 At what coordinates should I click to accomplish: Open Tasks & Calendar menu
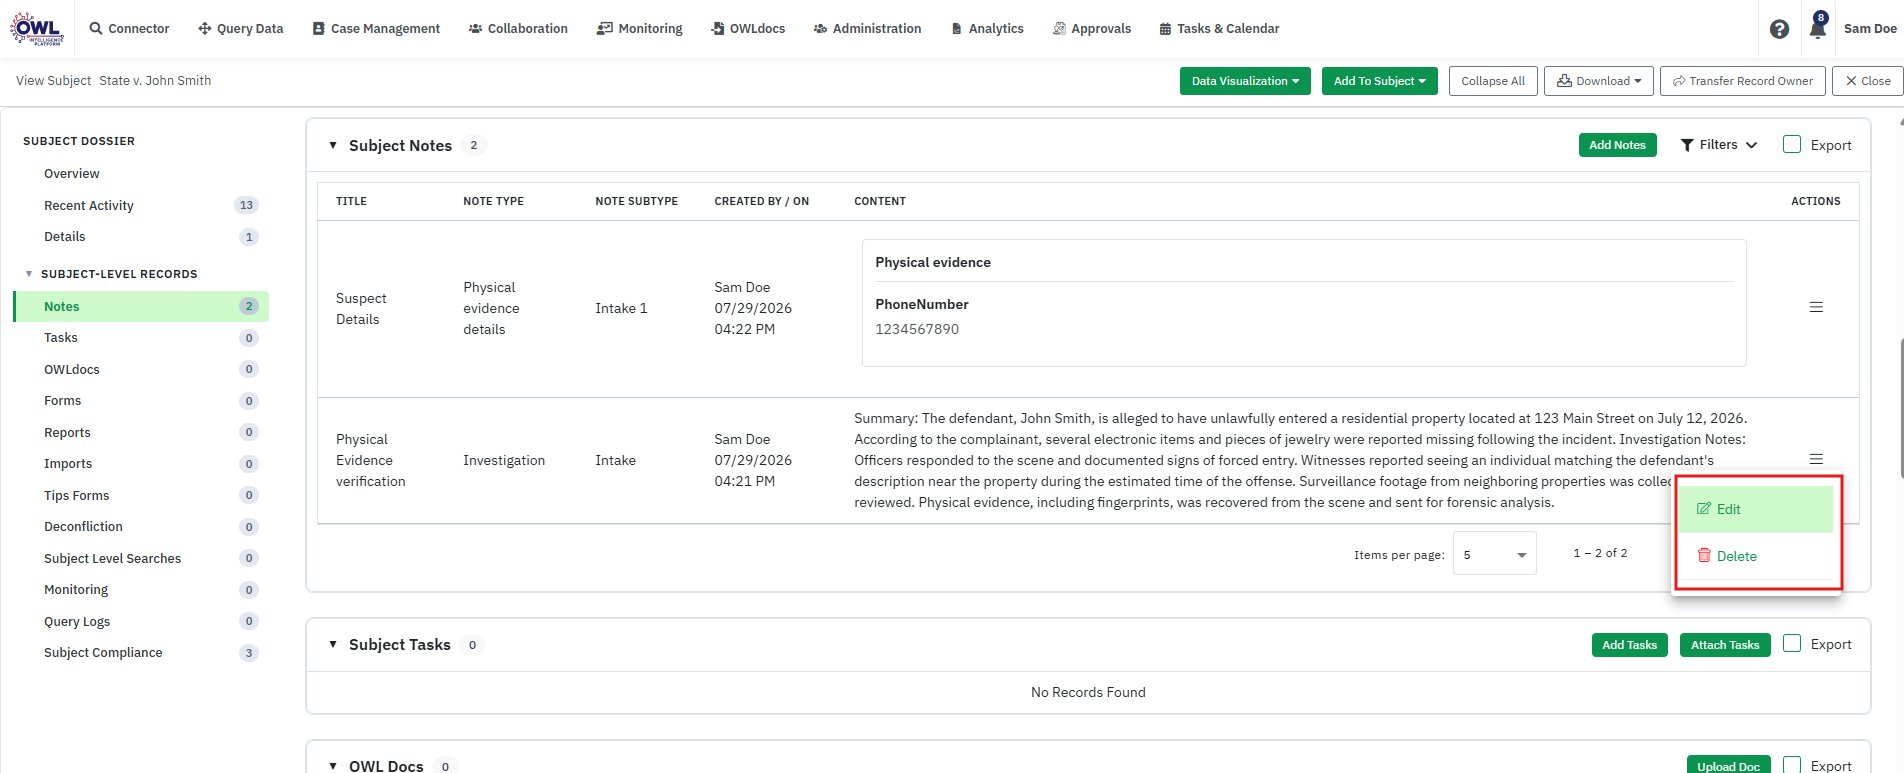(x=1219, y=29)
